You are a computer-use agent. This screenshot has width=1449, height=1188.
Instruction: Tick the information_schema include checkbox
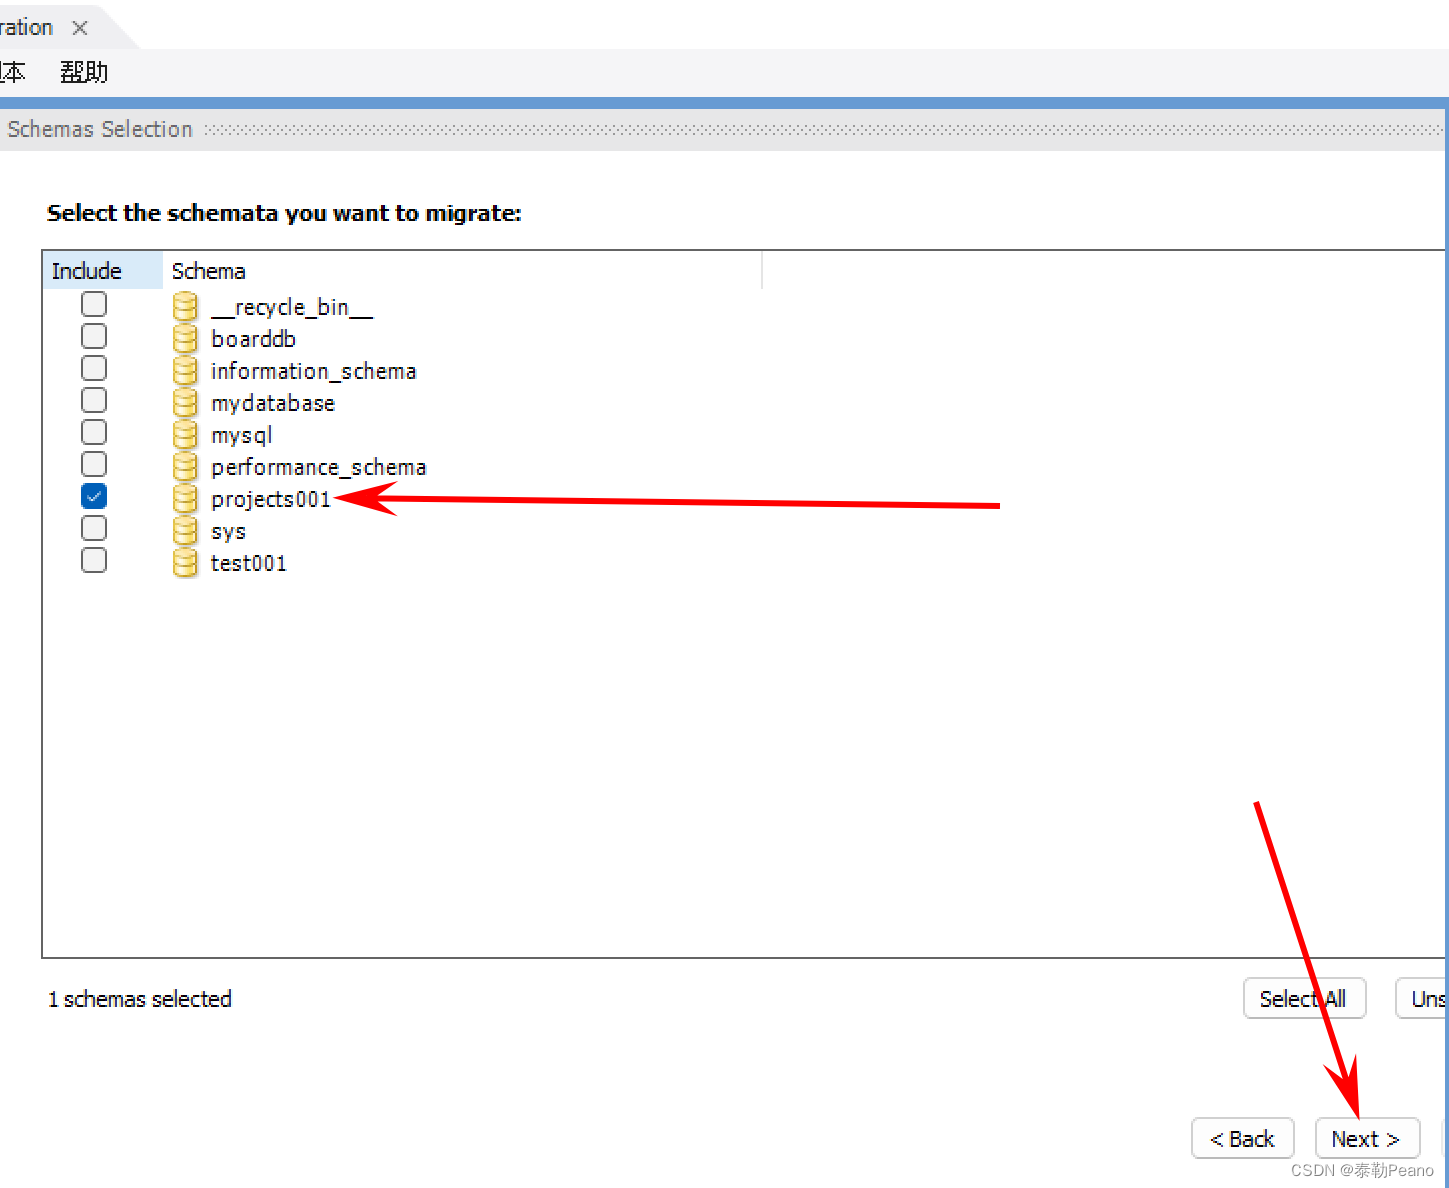coord(94,368)
